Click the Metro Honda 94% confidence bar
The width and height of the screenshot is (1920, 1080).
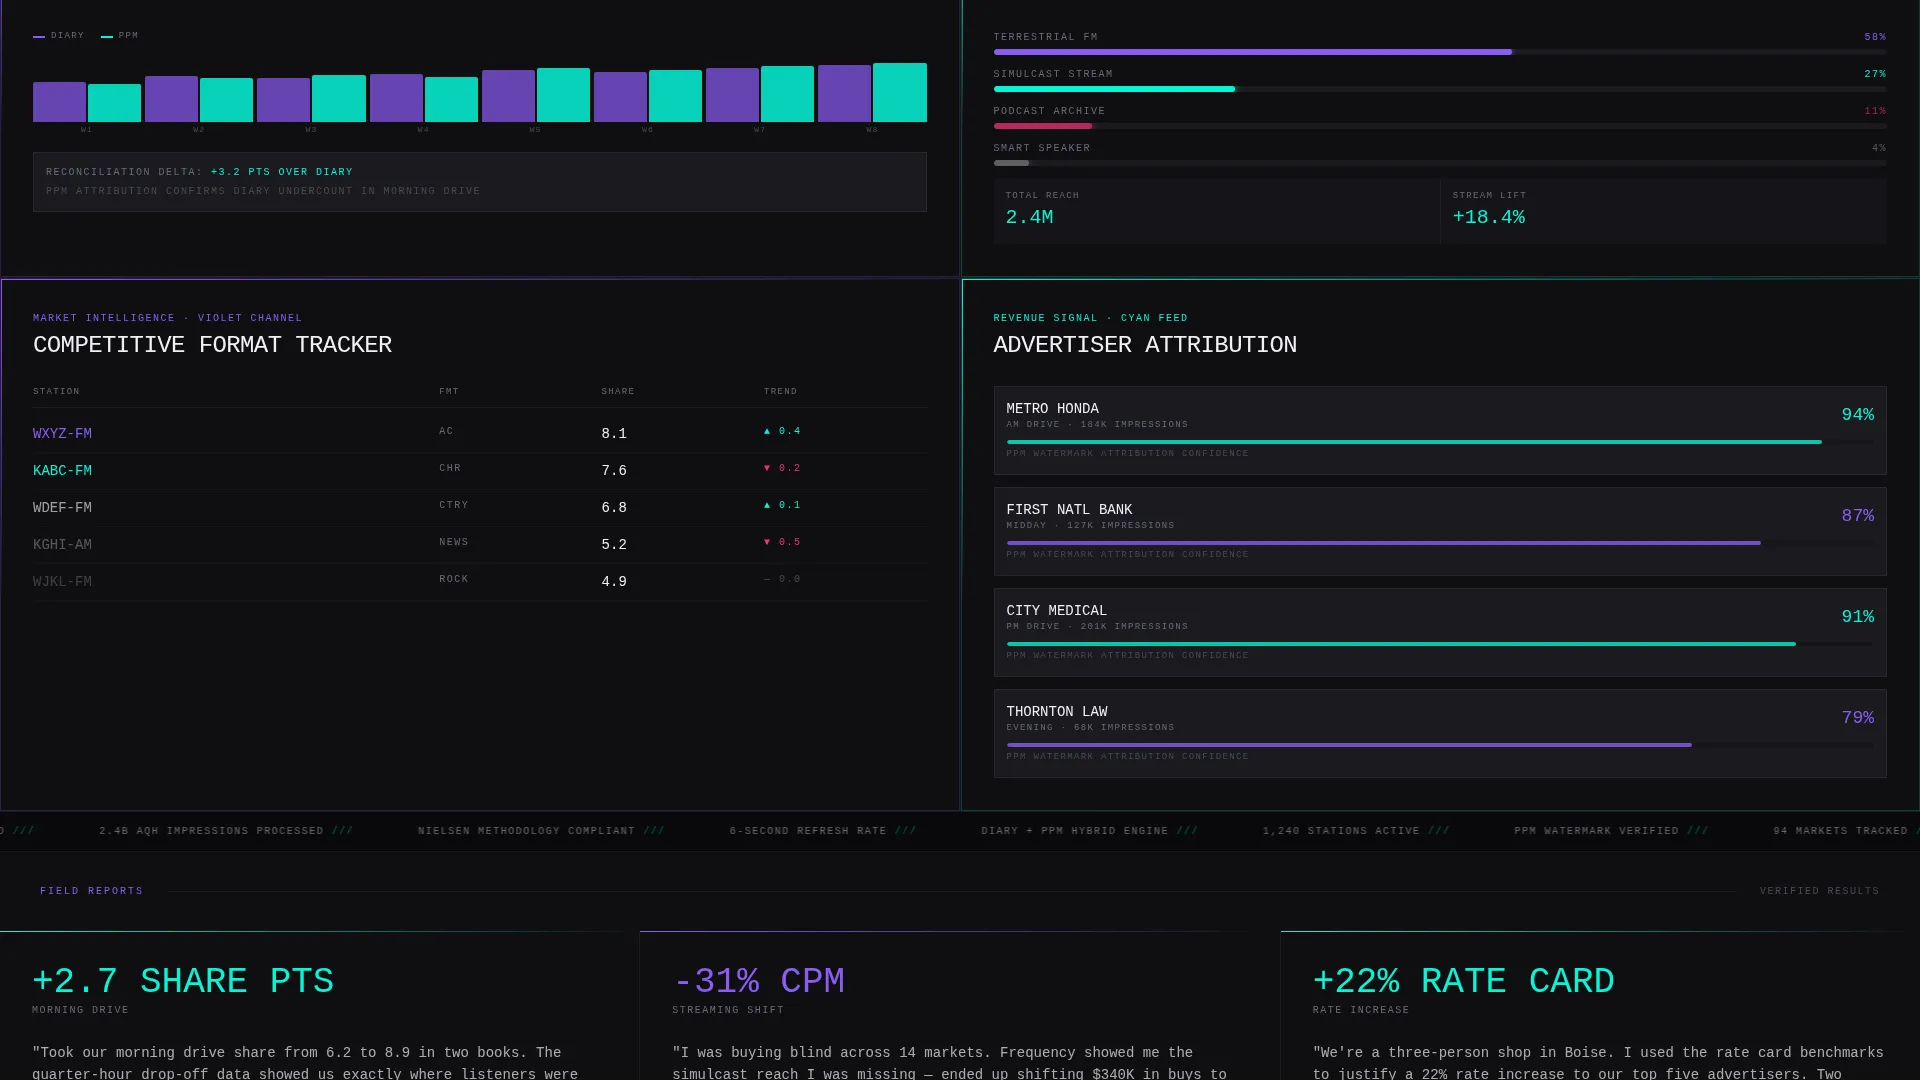pos(1440,442)
